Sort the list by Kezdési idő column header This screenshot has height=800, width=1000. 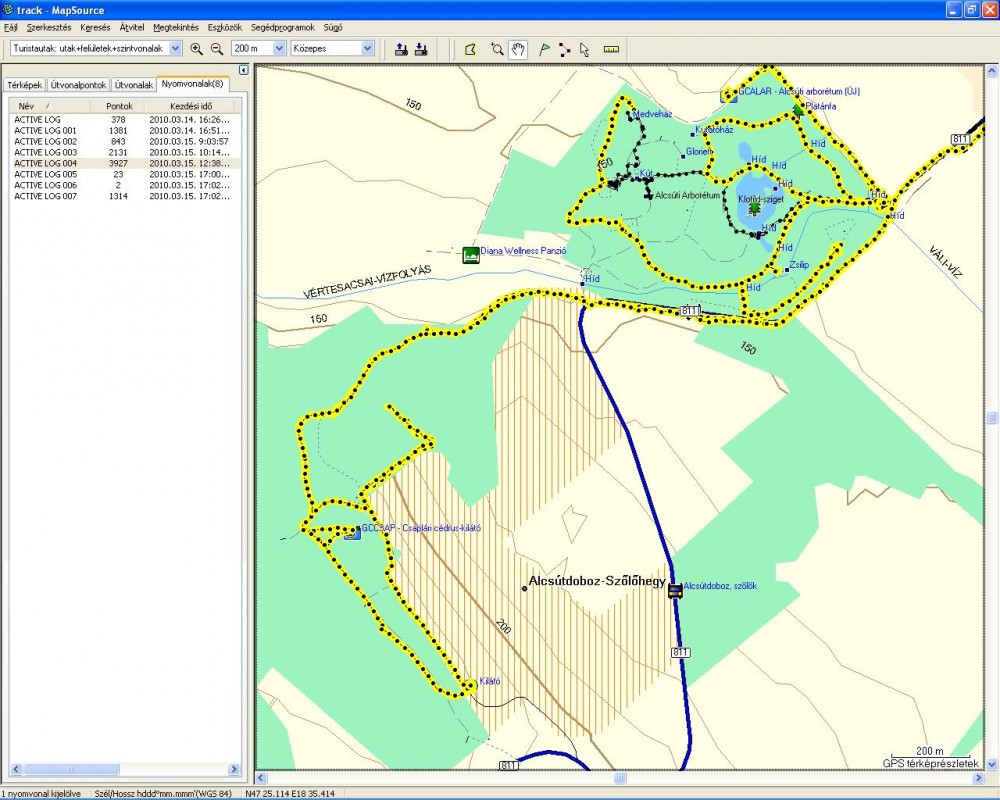click(x=190, y=105)
